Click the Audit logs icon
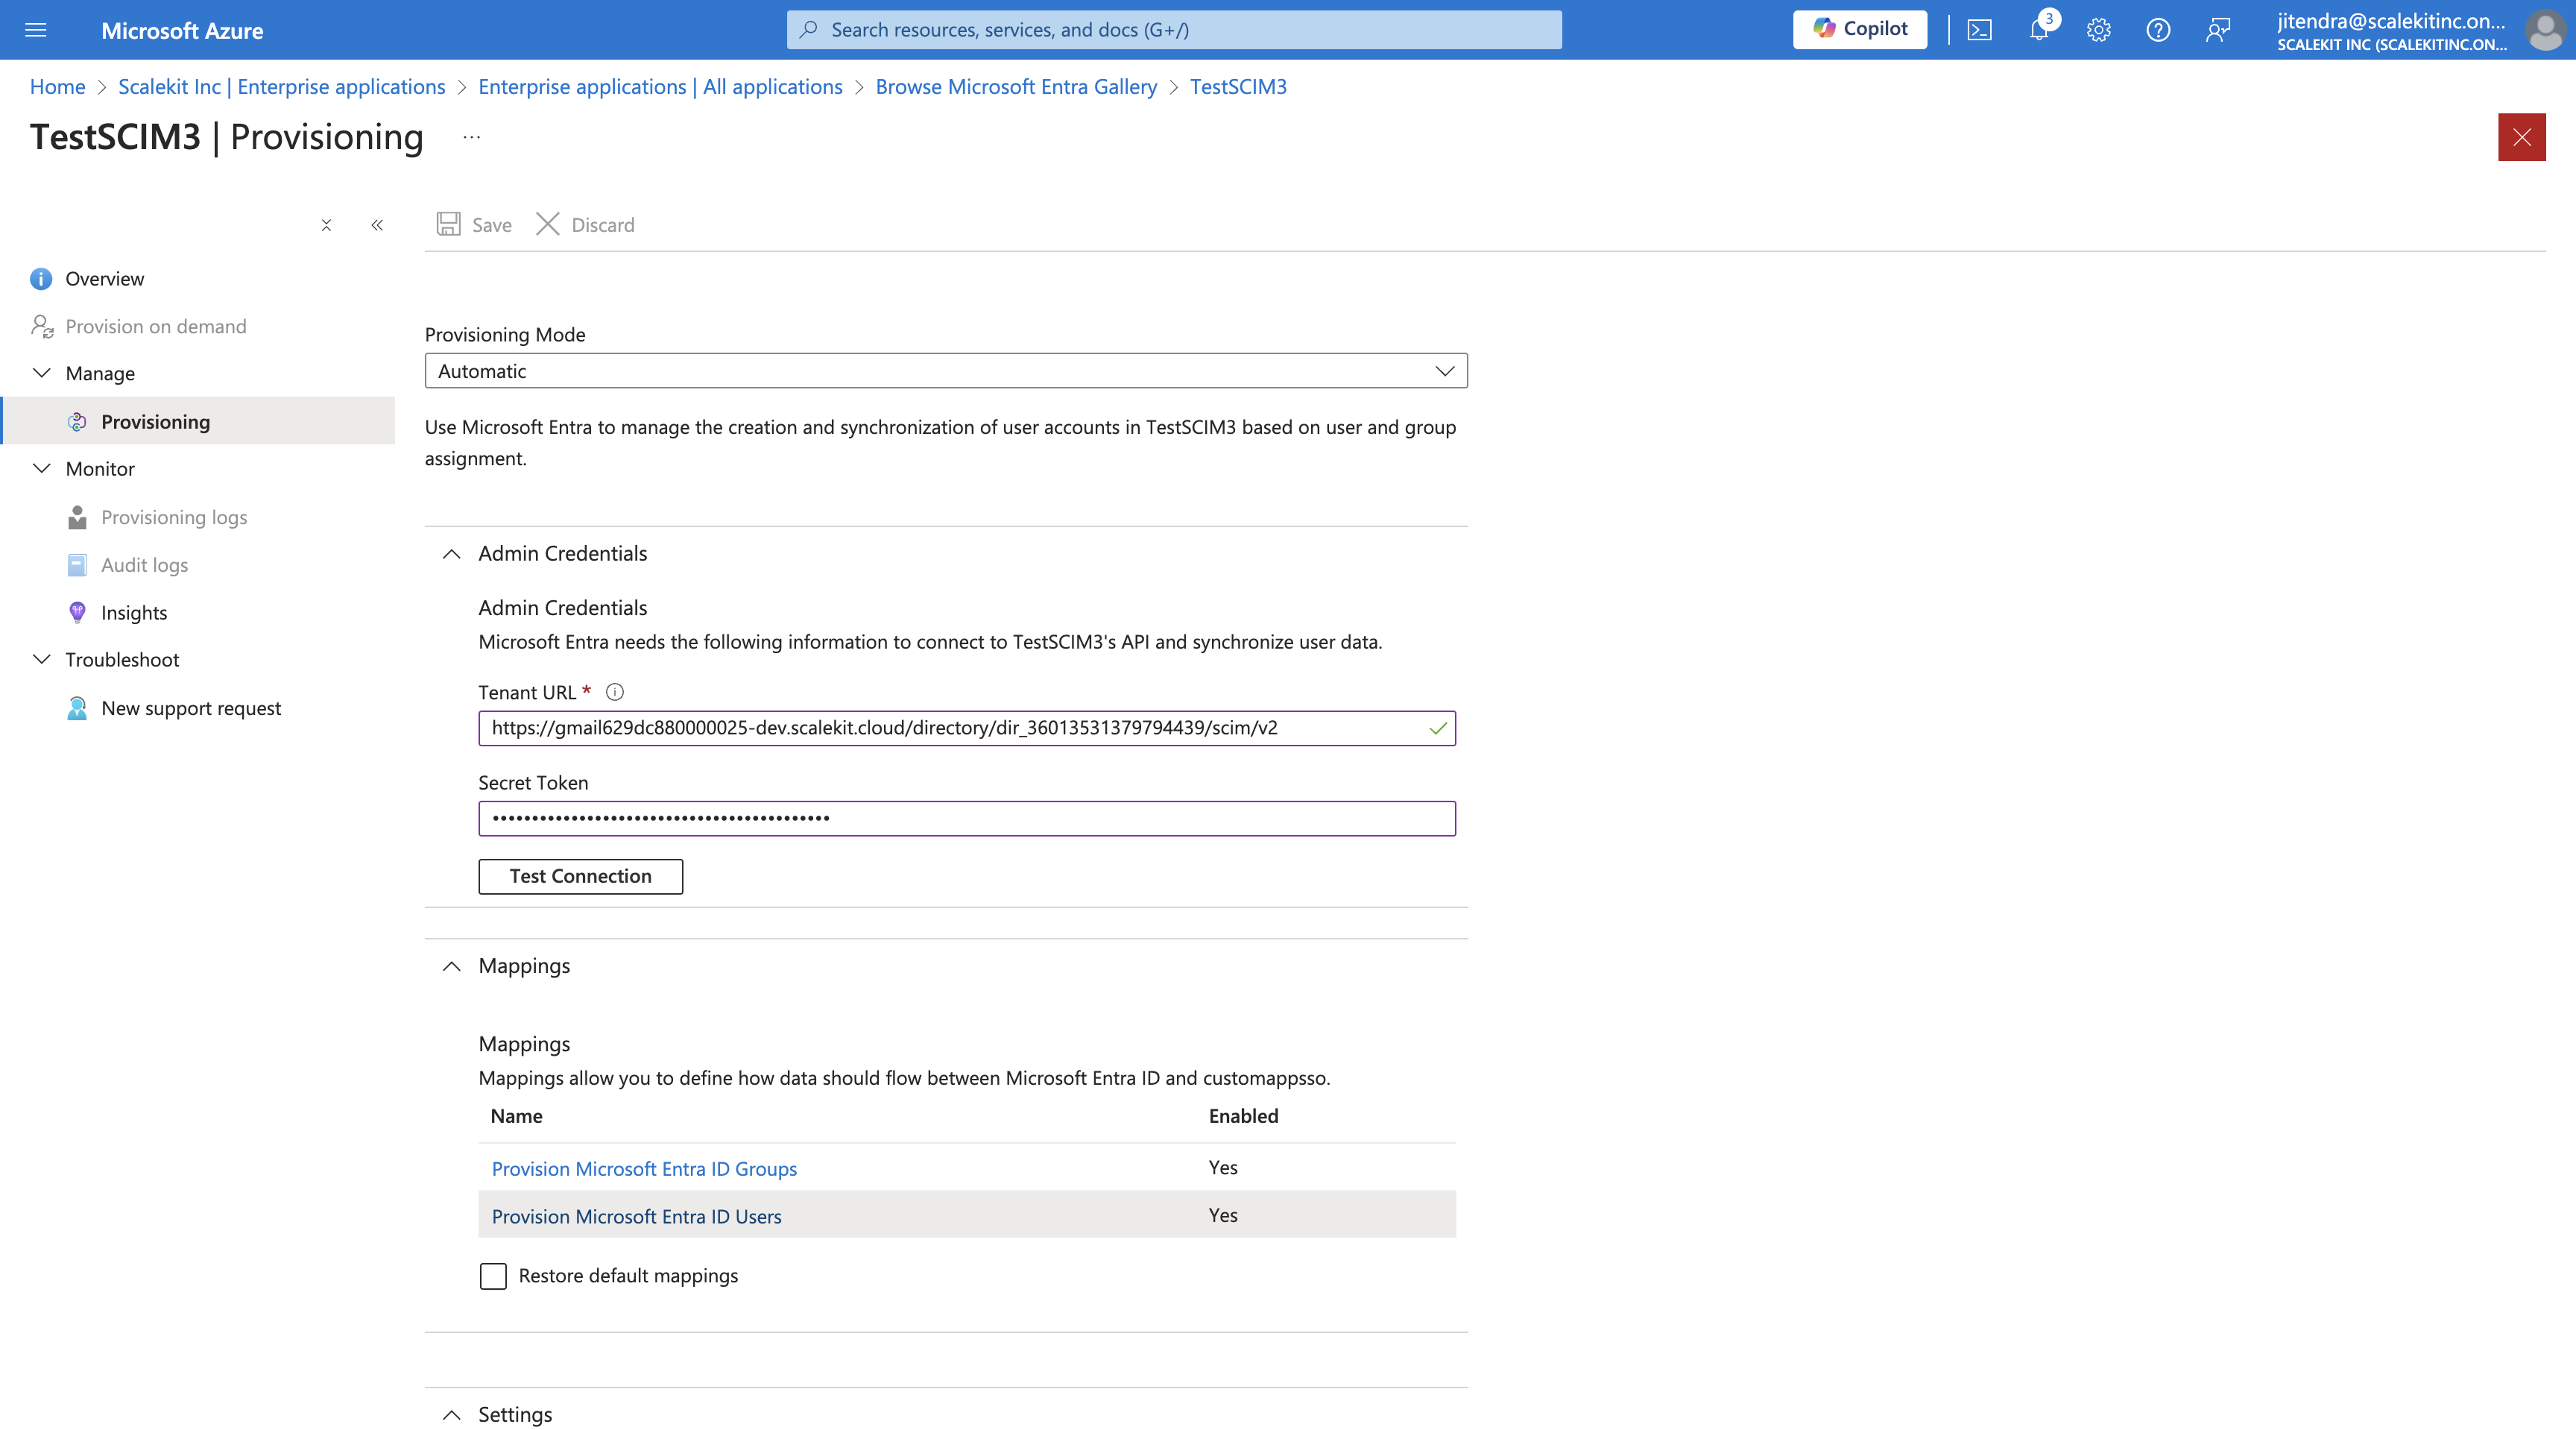This screenshot has height=1430, width=2576. click(77, 565)
